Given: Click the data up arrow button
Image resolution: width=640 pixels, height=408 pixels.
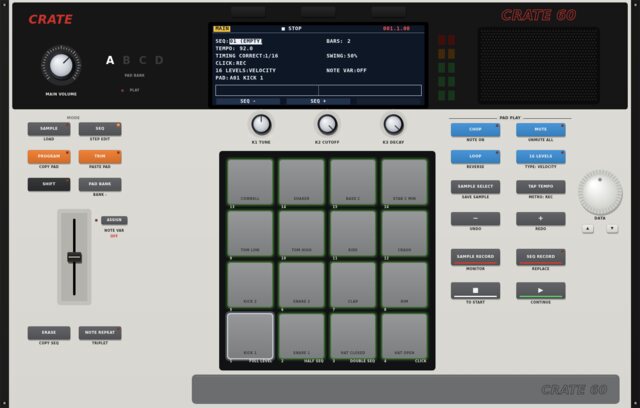Looking at the screenshot, I should (588, 228).
